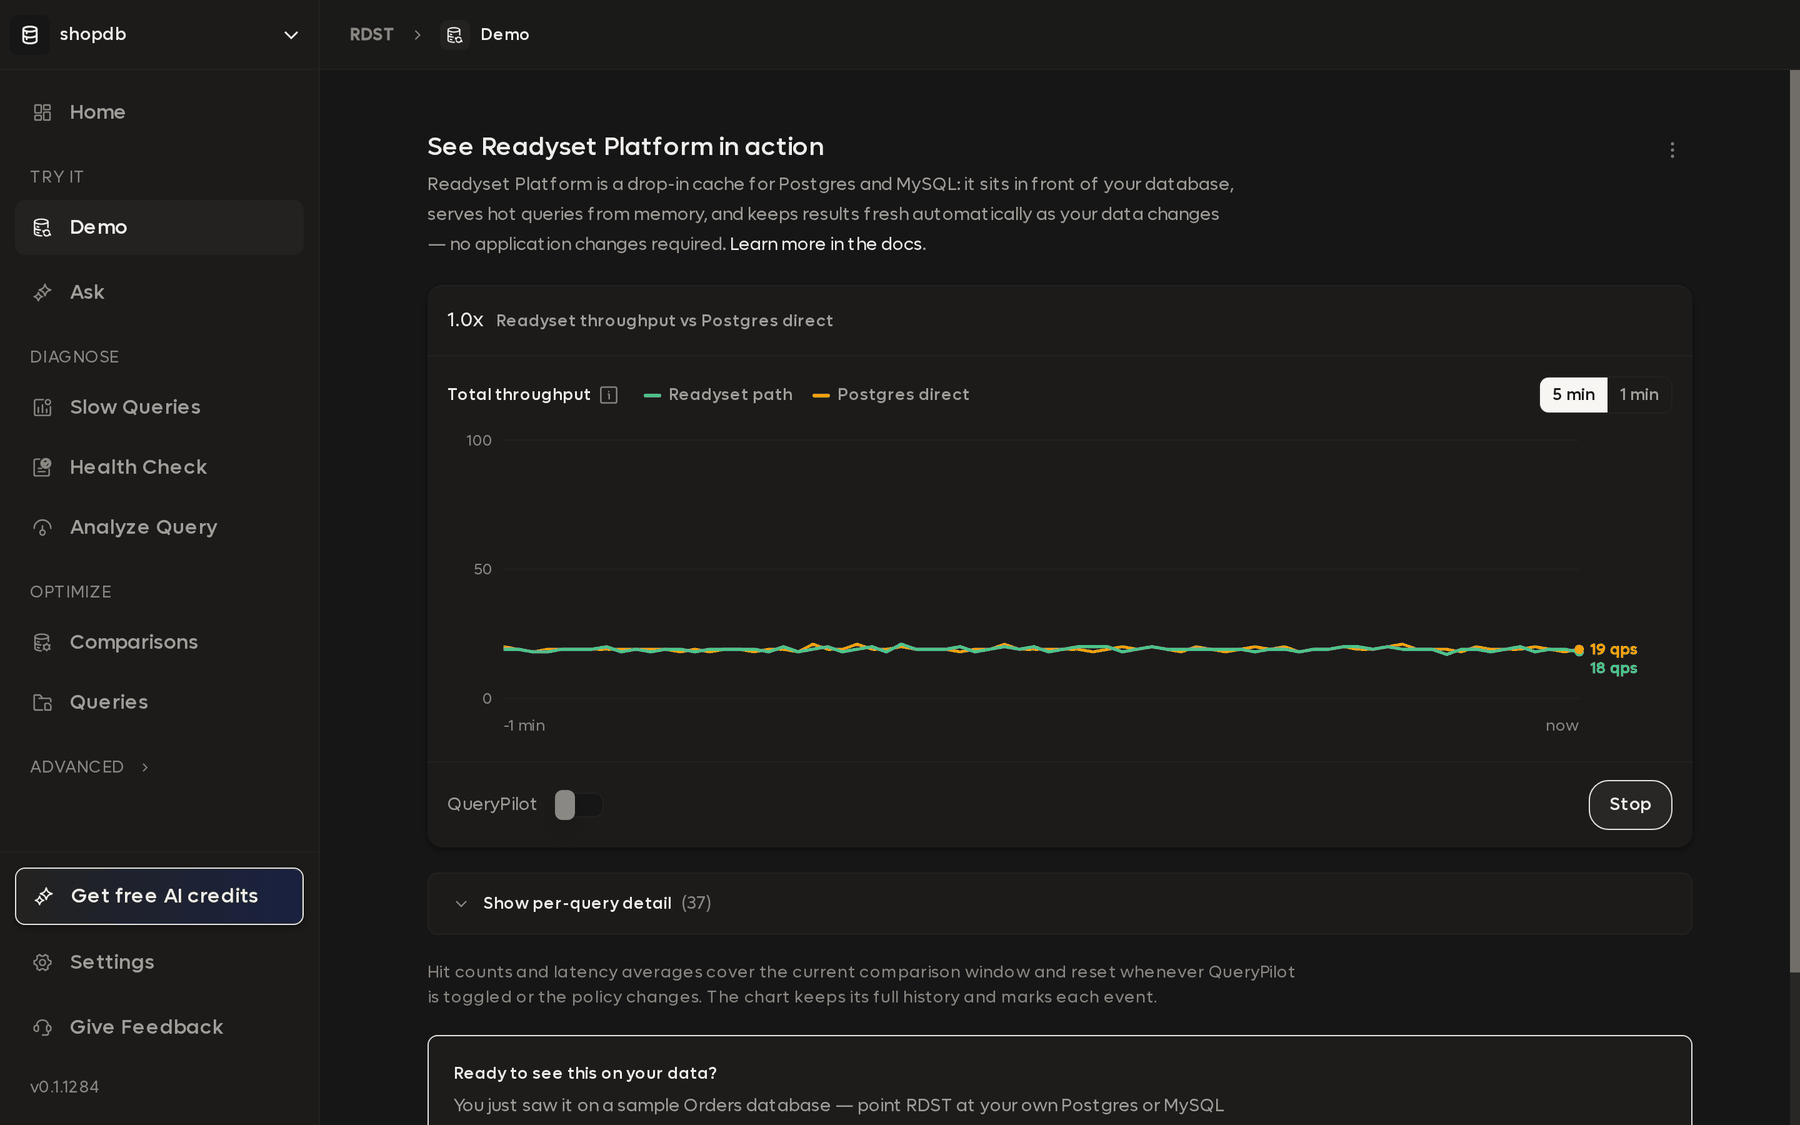The width and height of the screenshot is (1800, 1125).
Task: Follow the 'Learn more in the docs' link
Action: point(826,244)
